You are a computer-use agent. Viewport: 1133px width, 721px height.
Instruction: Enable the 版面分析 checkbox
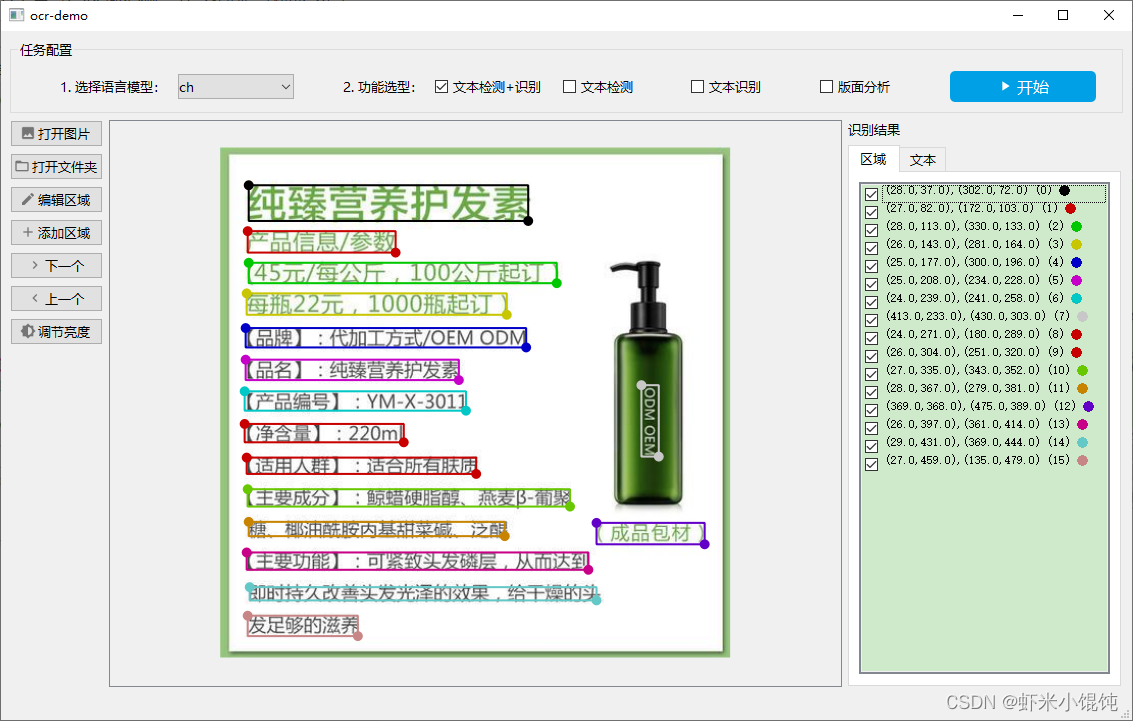pos(826,86)
